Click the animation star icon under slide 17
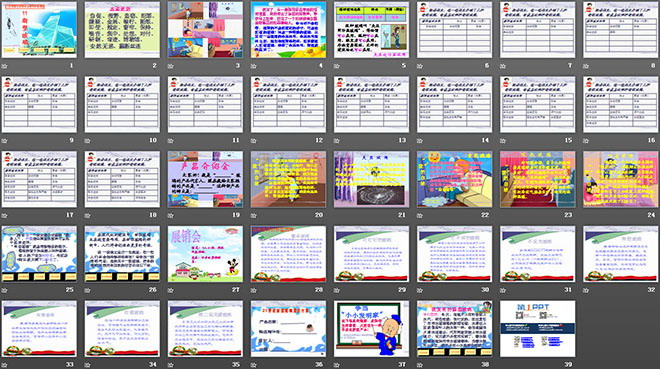 pos(5,215)
